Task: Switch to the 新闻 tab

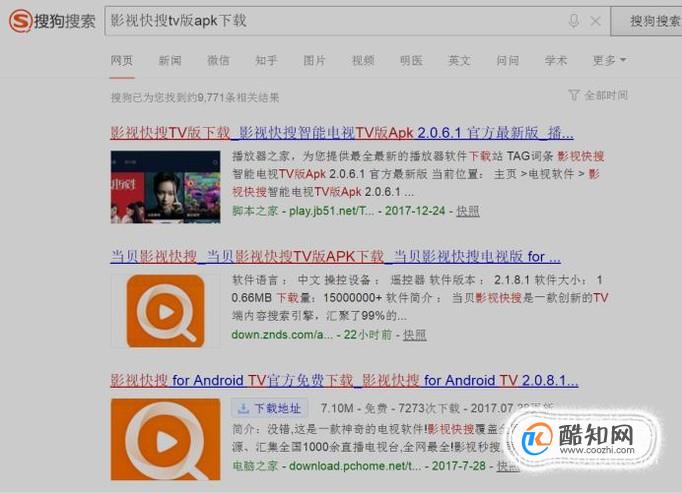Action: [x=170, y=60]
